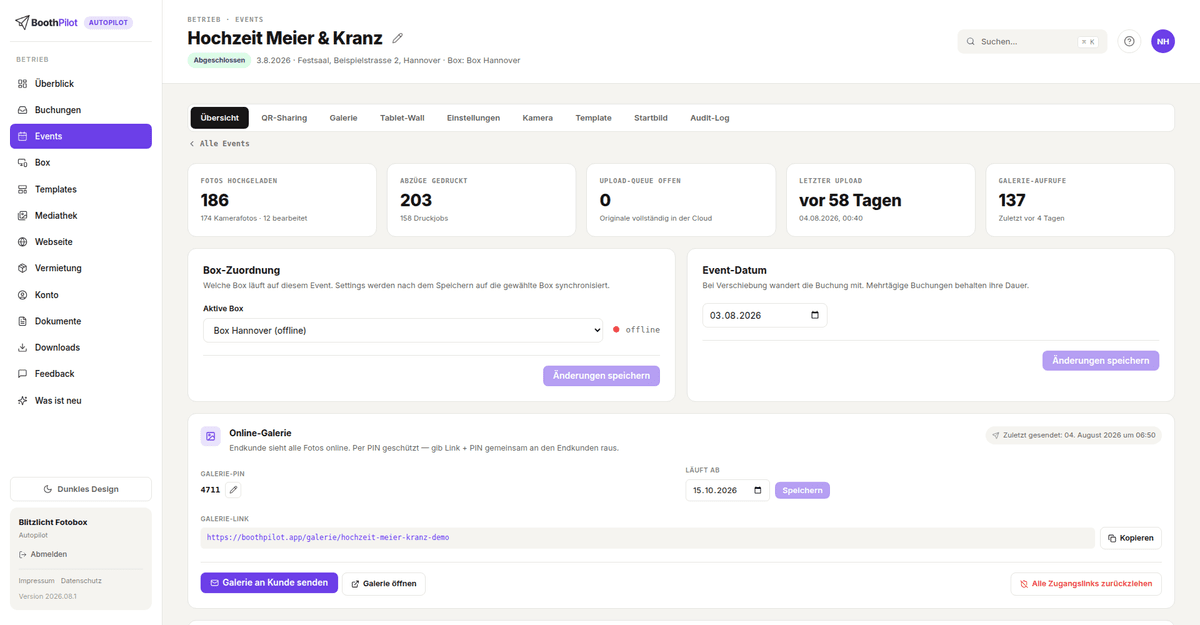Screen dimensions: 1200x625
Task: Click the Abzüge gedruckt value 203
Action: (416, 200)
